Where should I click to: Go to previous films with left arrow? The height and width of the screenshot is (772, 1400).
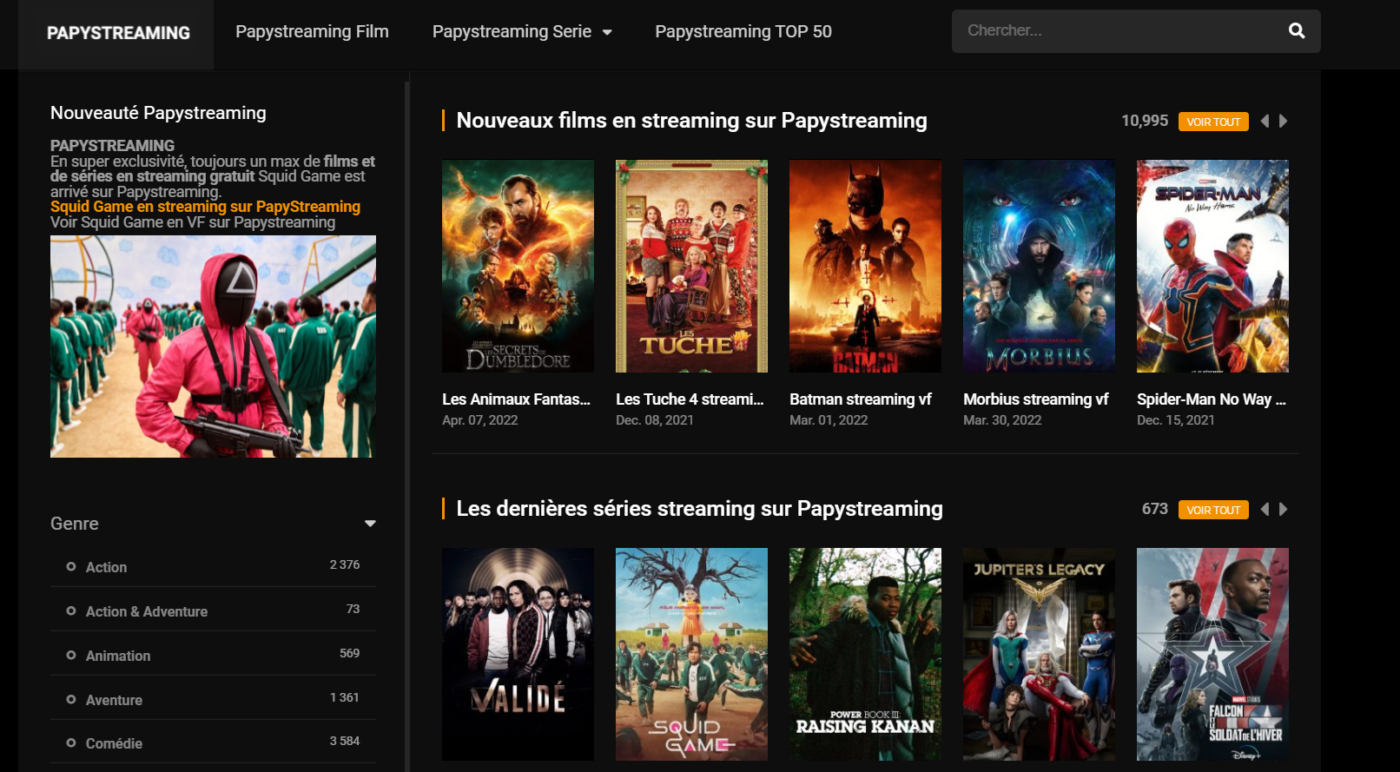point(1264,121)
